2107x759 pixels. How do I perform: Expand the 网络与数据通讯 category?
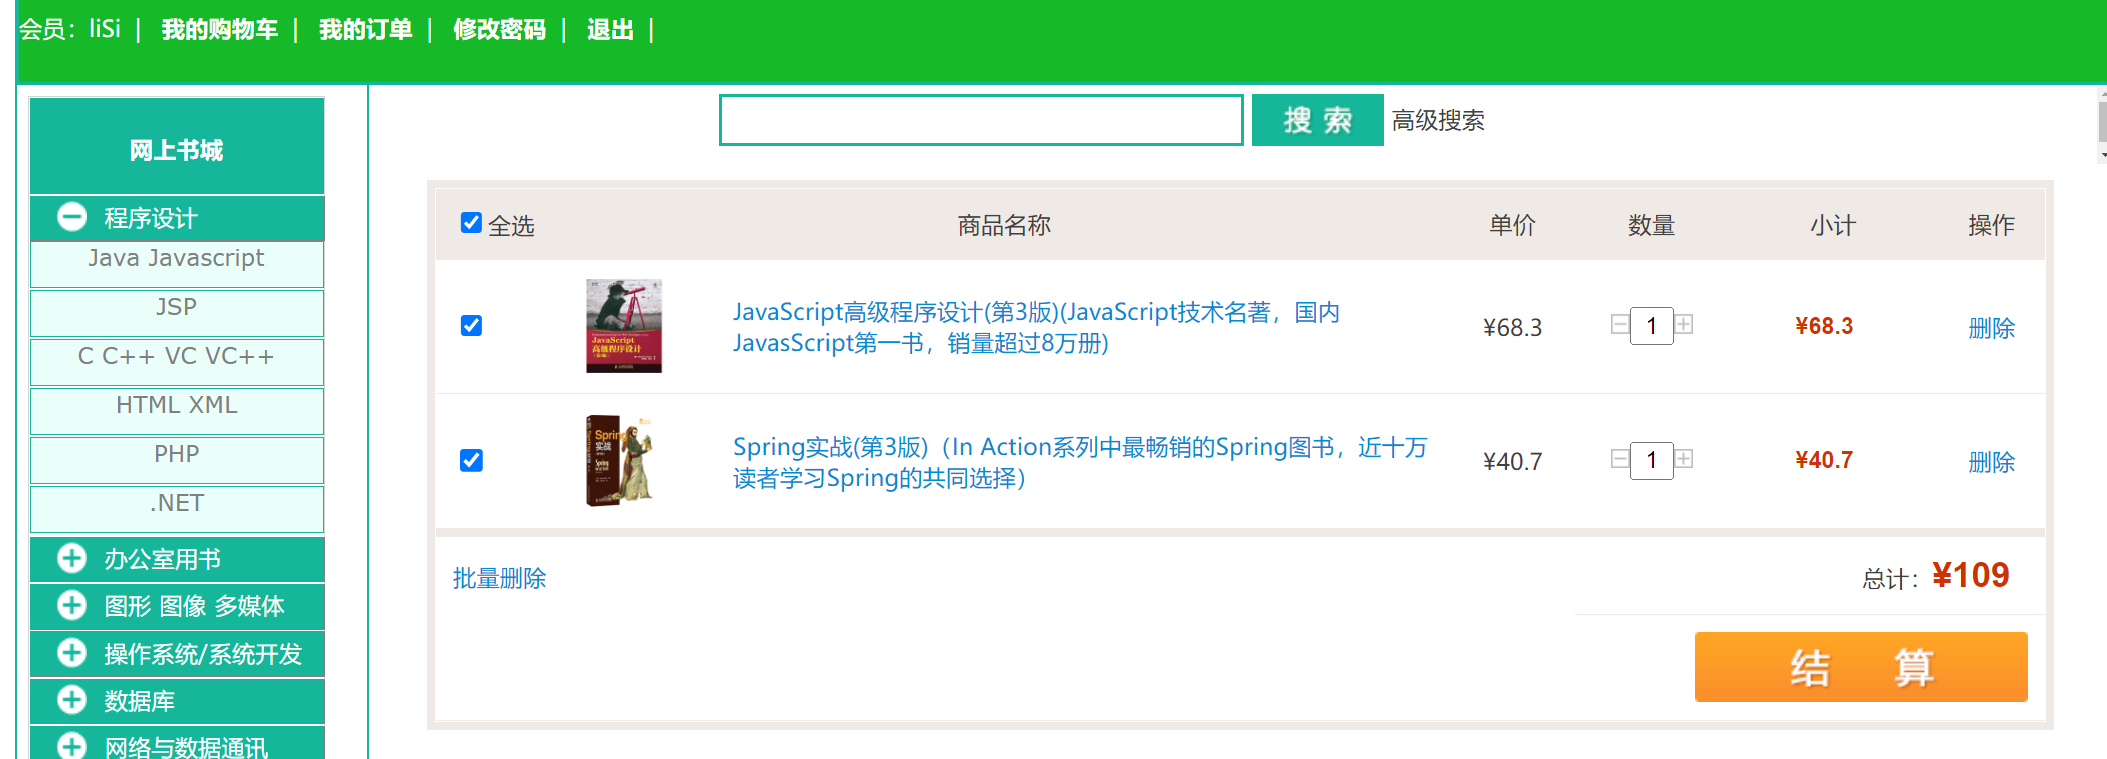72,746
